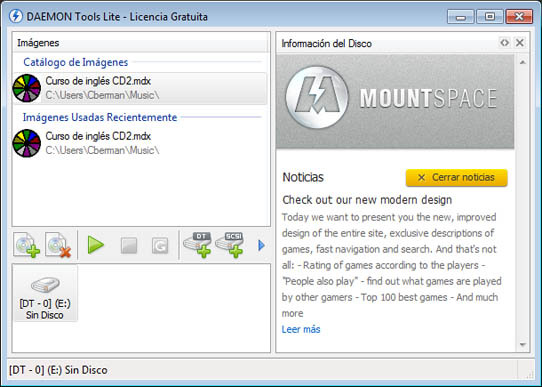Image resolution: width=542 pixels, height=387 pixels.
Task: Close the DAEMON Tools Lite window
Action: 519,17
